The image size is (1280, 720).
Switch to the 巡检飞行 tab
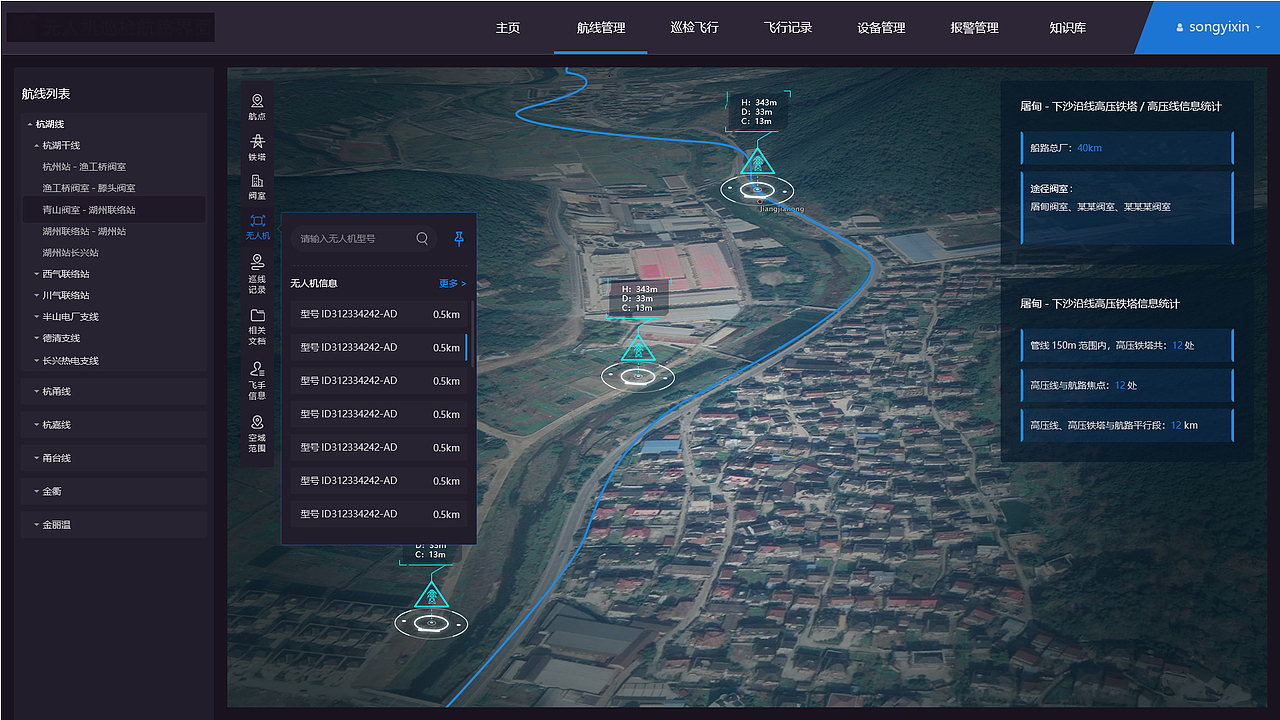pyautogui.click(x=694, y=28)
